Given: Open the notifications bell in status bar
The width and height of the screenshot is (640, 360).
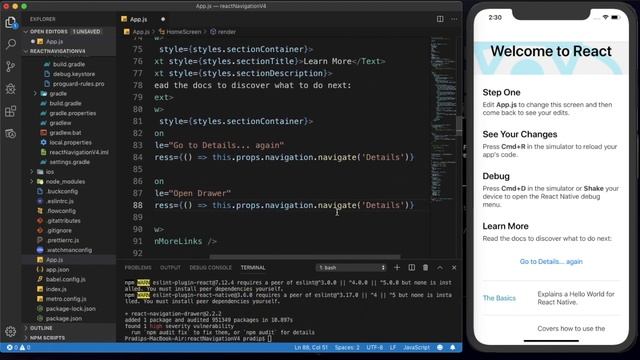Looking at the screenshot, I should 453,347.
